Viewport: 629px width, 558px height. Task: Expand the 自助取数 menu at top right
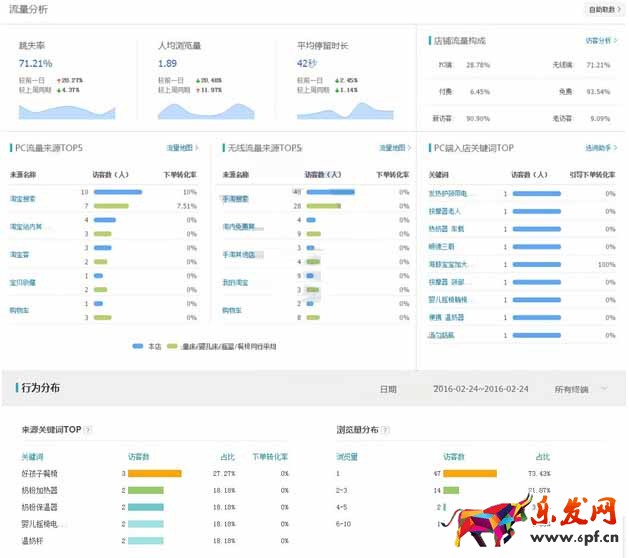601,9
